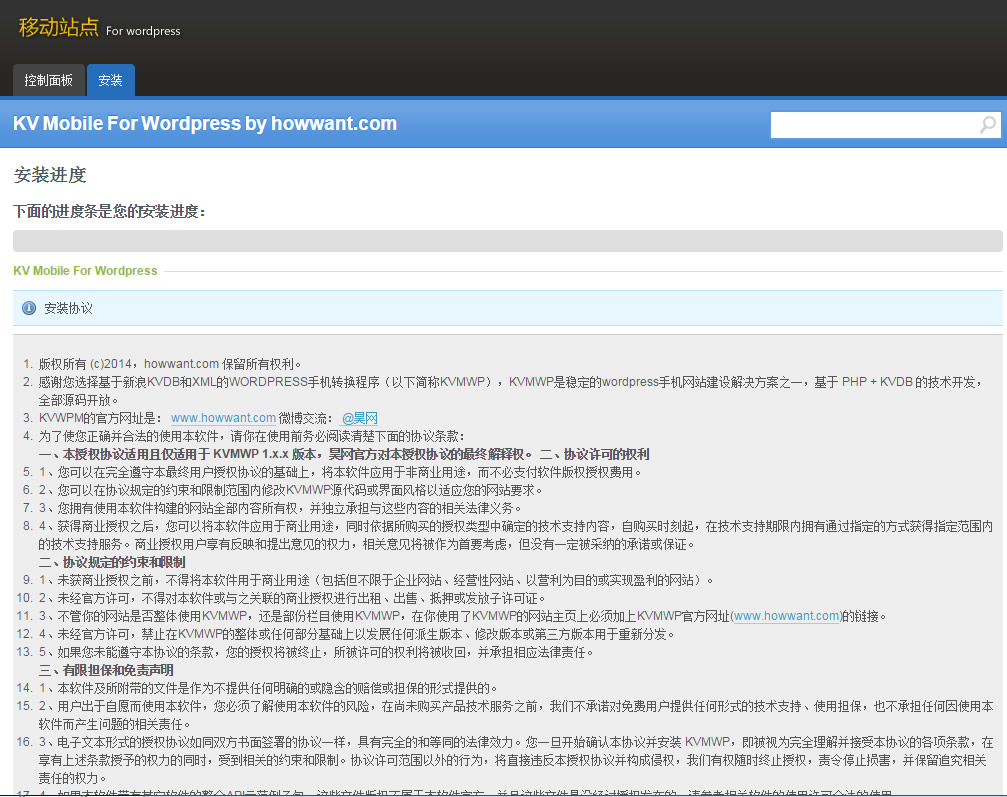
Task: Open the www.howwant.com link in item 3
Action: [223, 418]
